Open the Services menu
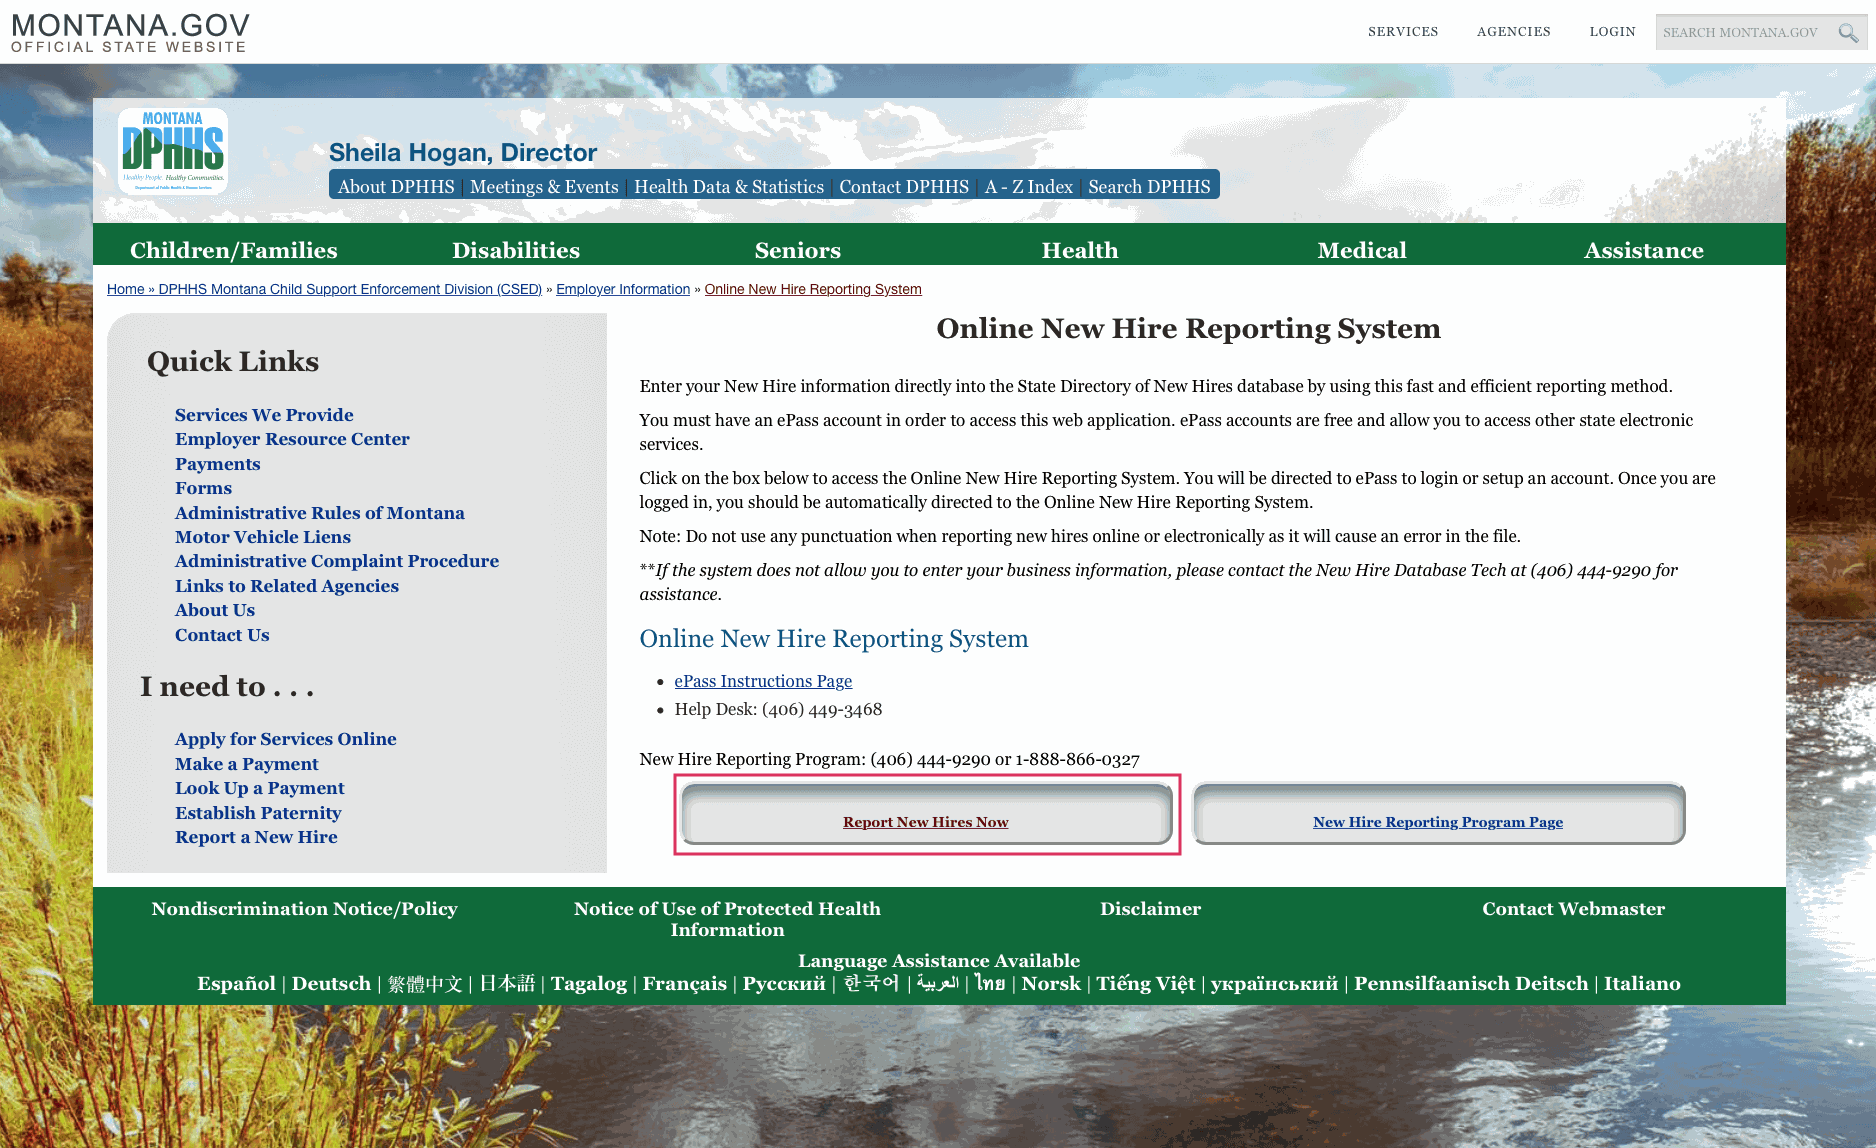 pyautogui.click(x=1403, y=32)
